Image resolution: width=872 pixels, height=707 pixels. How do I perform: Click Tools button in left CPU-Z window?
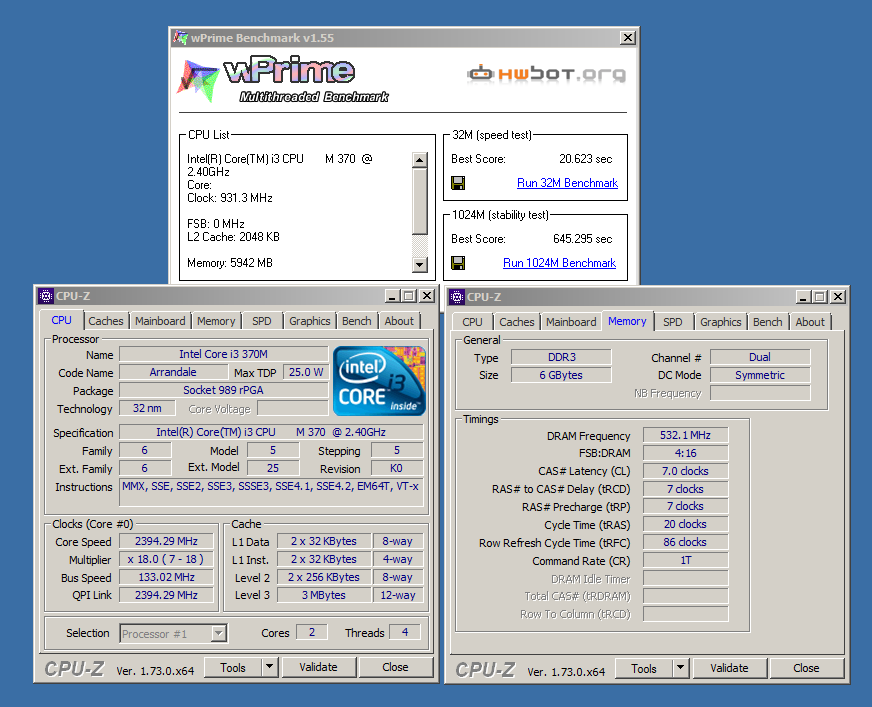[233, 668]
